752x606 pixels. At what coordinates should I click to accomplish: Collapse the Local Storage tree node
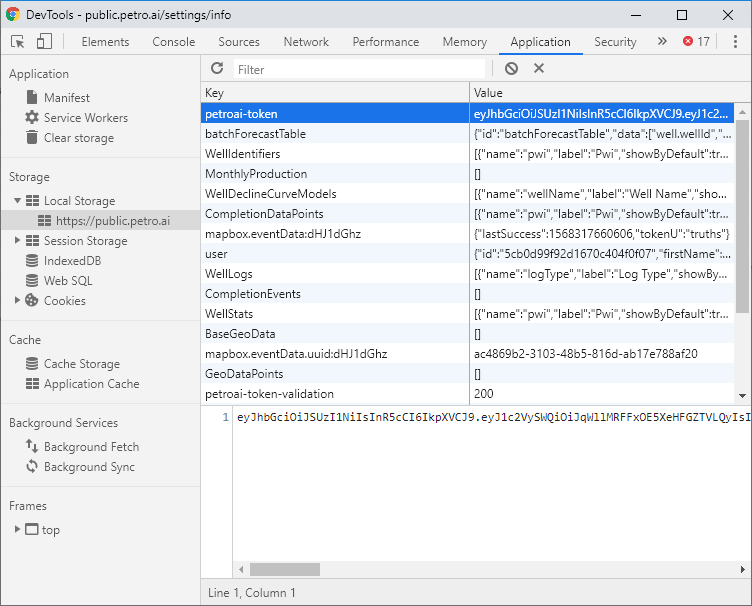point(17,200)
